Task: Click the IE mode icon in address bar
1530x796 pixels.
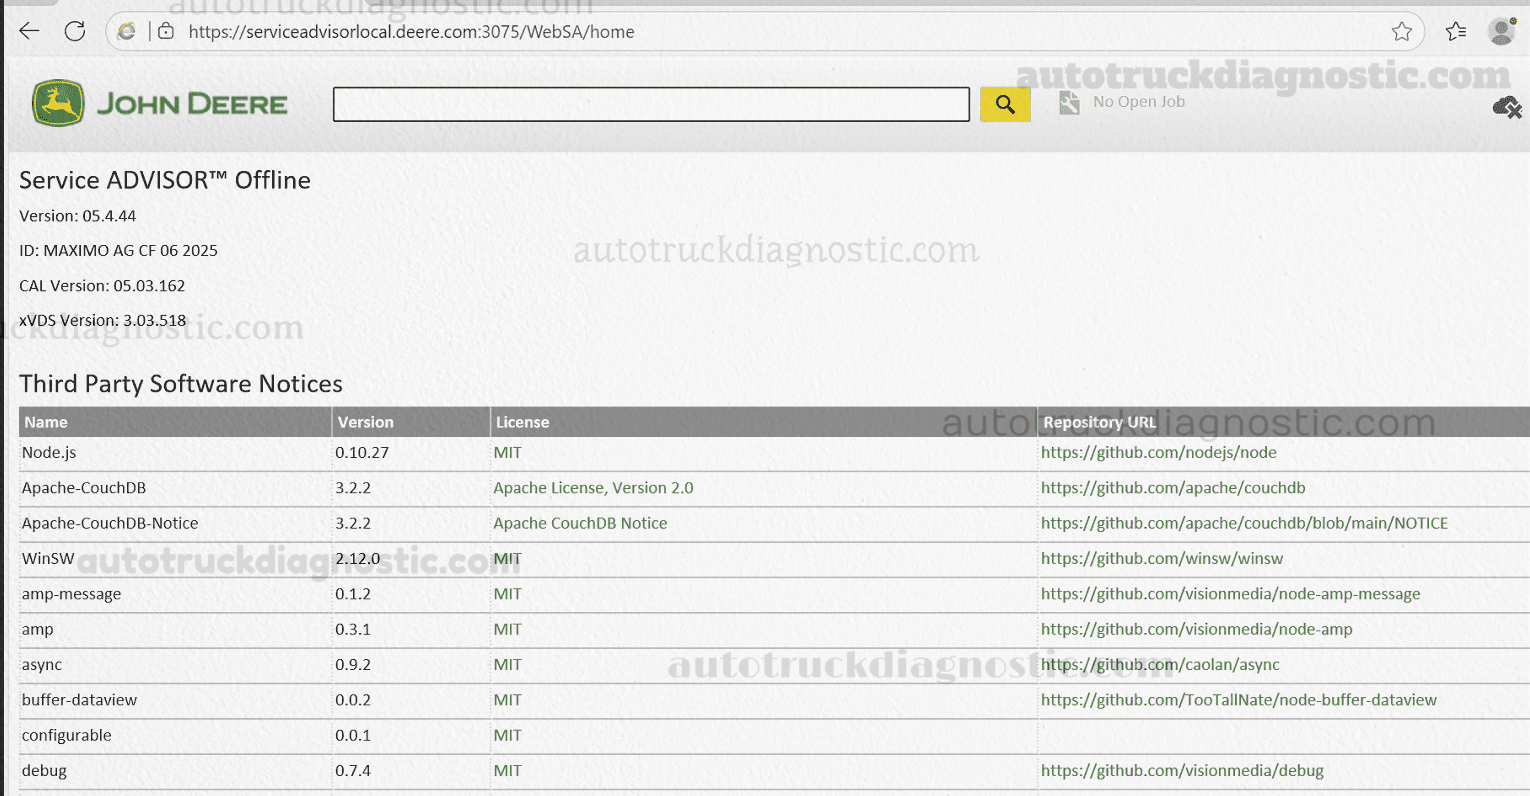Action: 125,31
